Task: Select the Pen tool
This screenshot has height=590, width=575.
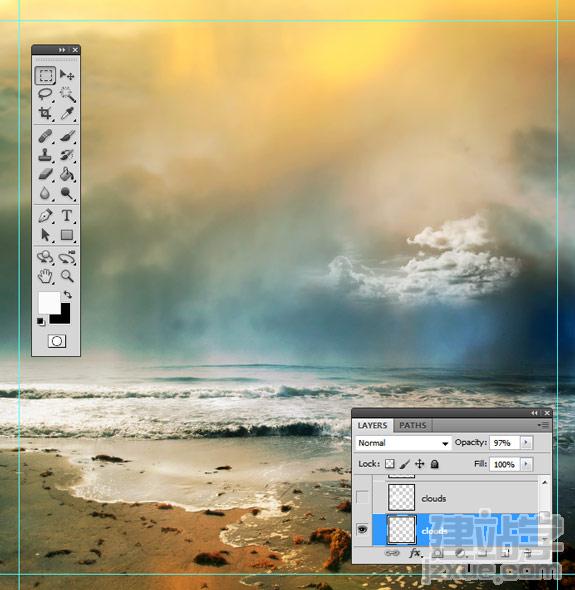Action: click(x=45, y=216)
